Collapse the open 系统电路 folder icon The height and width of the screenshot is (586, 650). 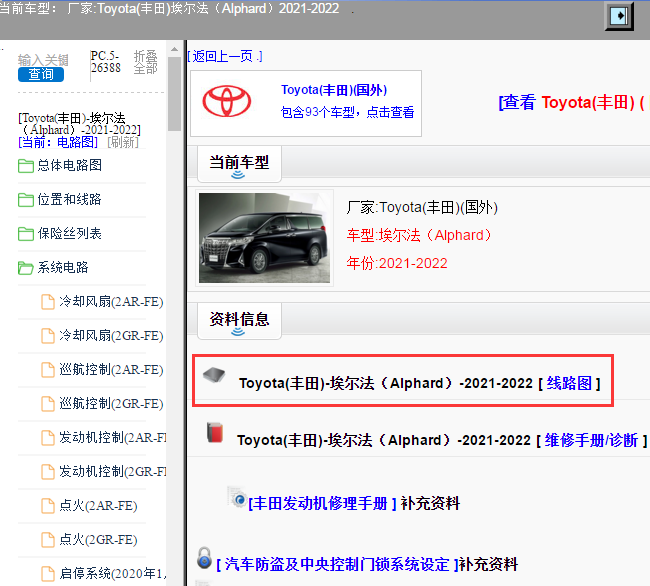pos(26,268)
